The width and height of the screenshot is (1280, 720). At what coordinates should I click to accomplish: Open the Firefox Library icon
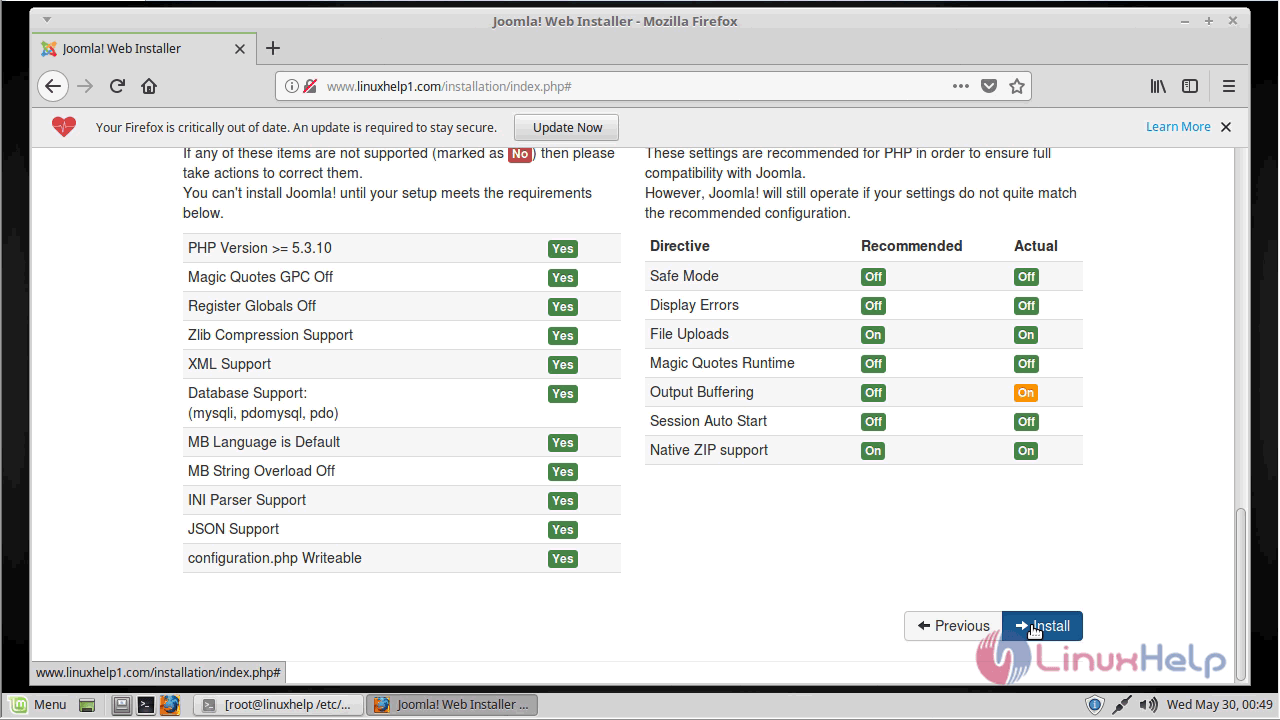[1158, 86]
